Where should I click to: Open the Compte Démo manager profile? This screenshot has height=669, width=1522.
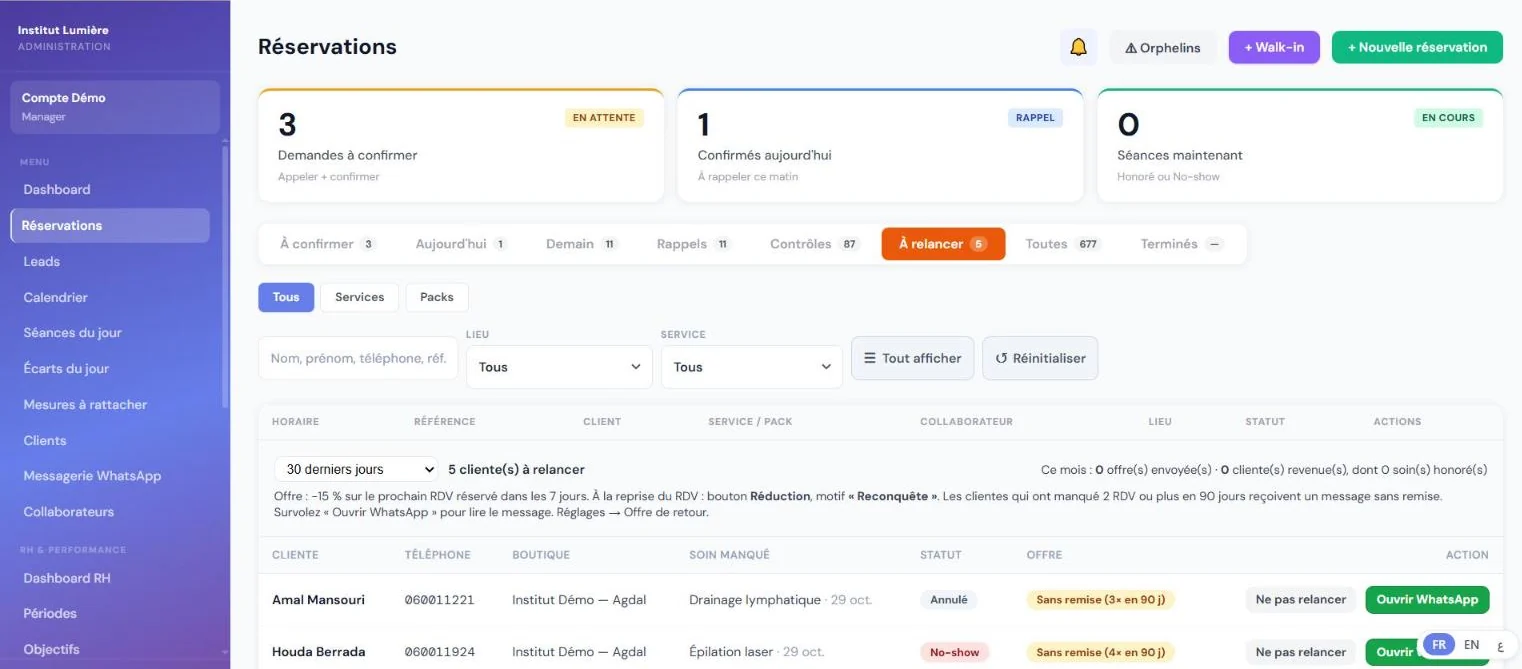pos(115,107)
